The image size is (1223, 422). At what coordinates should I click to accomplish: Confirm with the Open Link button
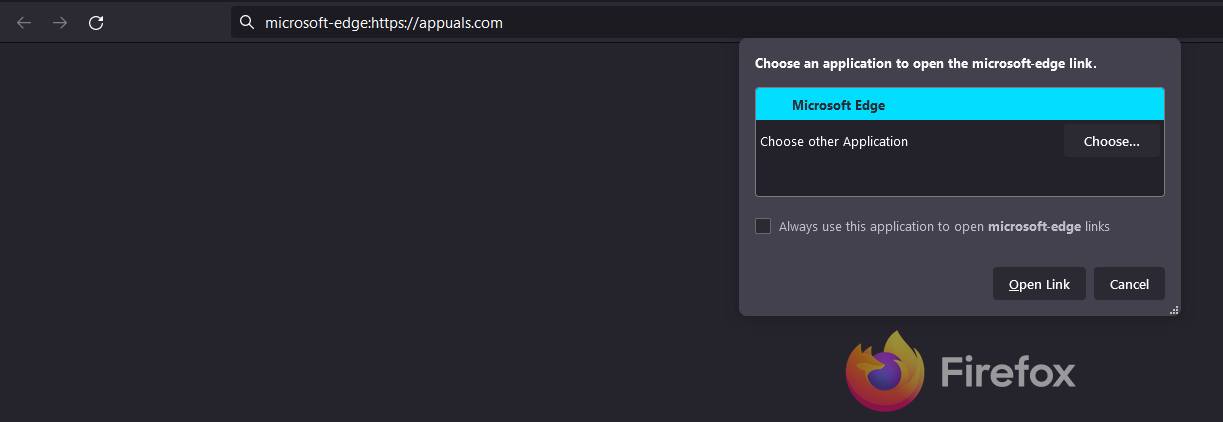pos(1039,284)
